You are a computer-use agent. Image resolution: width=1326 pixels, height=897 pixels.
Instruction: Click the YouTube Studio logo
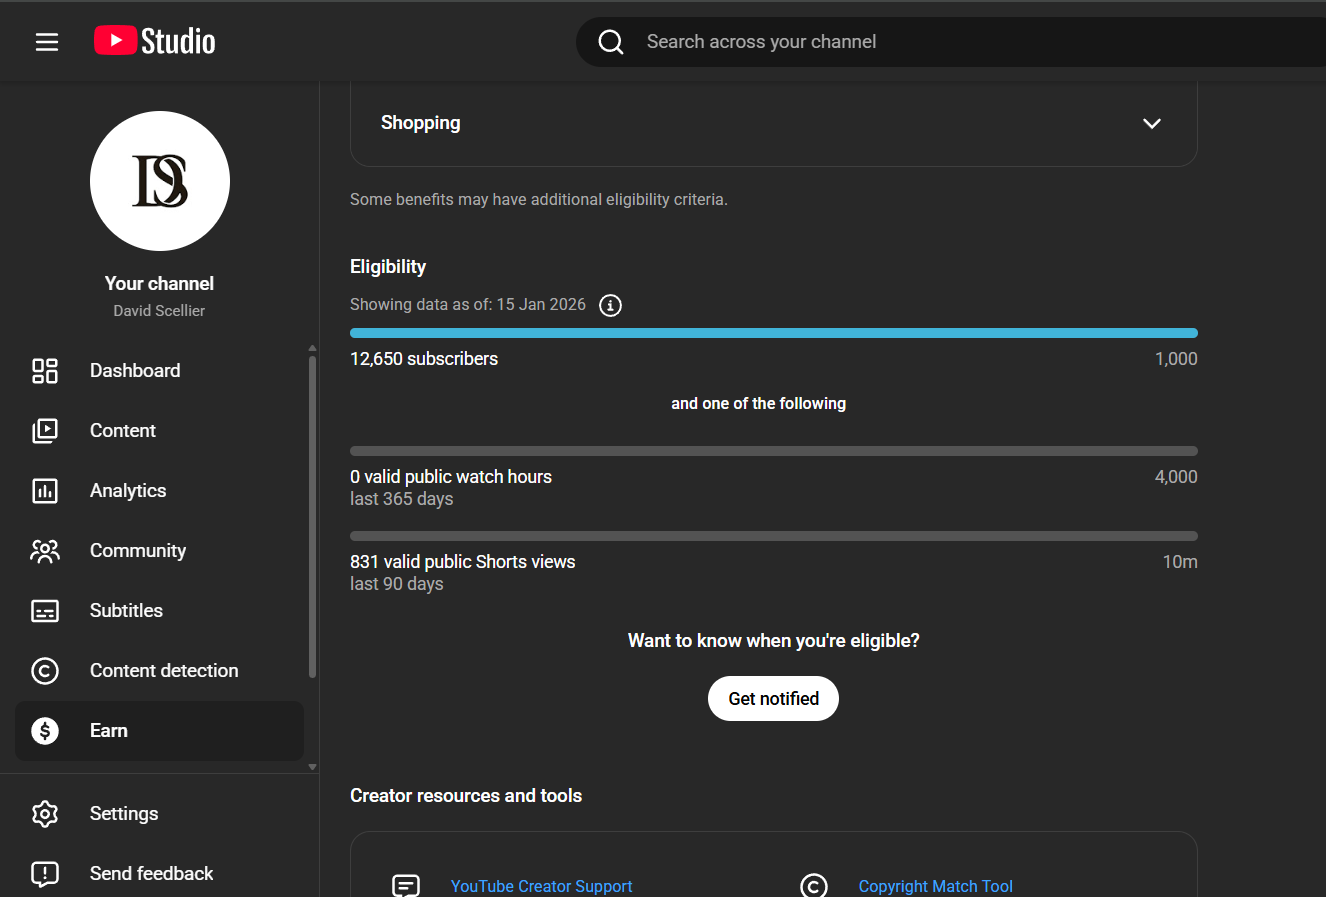pyautogui.click(x=155, y=41)
